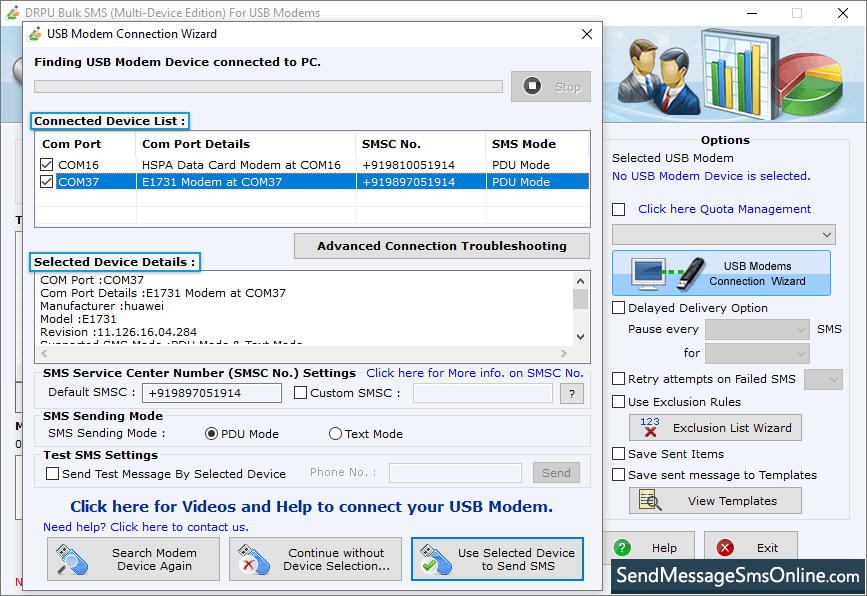Click the wizard dialog title bar app icon
This screenshot has height=596, width=867.
[x=35, y=34]
